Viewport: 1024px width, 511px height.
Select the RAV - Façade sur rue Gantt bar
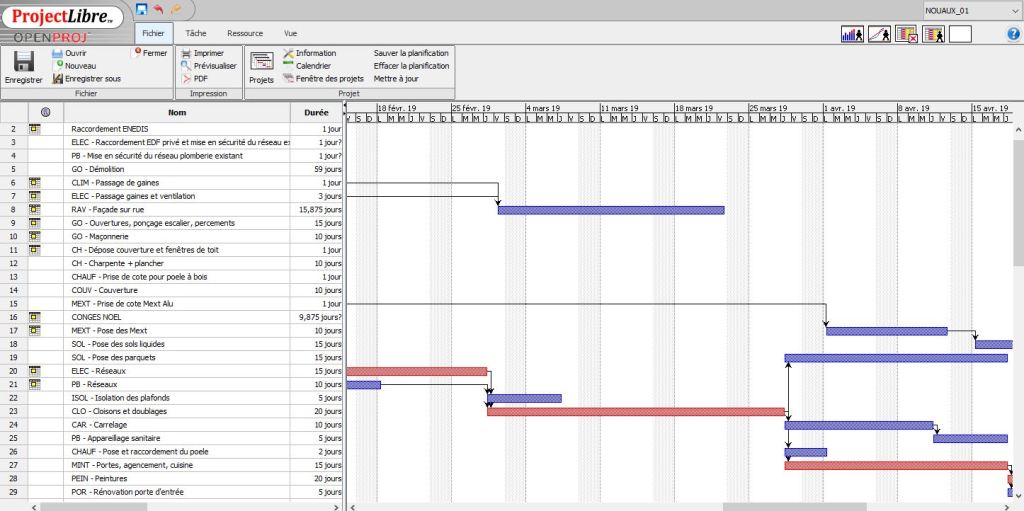(x=610, y=210)
